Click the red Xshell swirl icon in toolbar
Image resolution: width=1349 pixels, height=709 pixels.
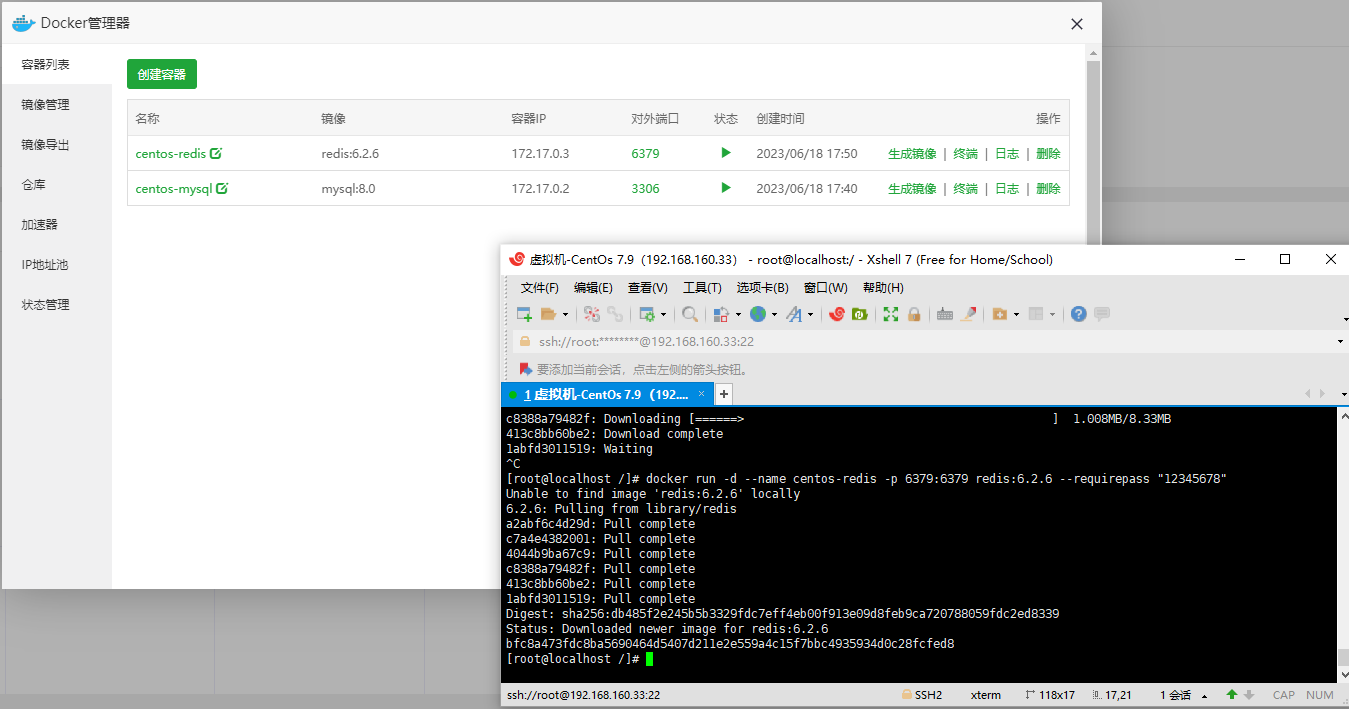(x=837, y=314)
